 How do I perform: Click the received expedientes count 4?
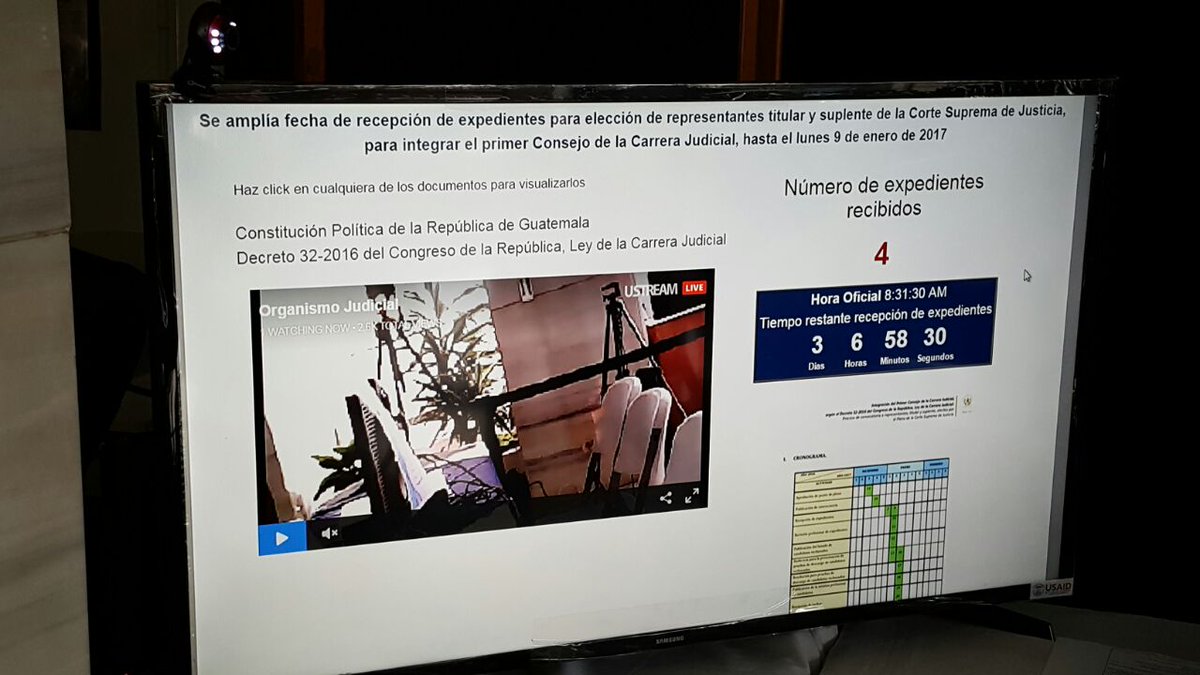pos(881,255)
